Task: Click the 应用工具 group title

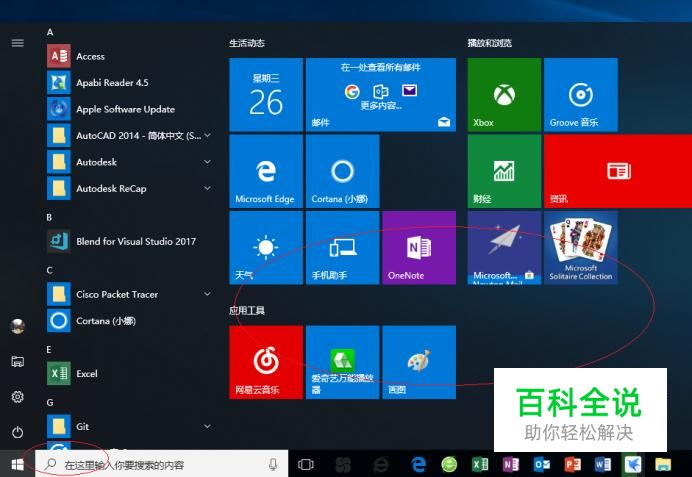Action: (x=247, y=311)
